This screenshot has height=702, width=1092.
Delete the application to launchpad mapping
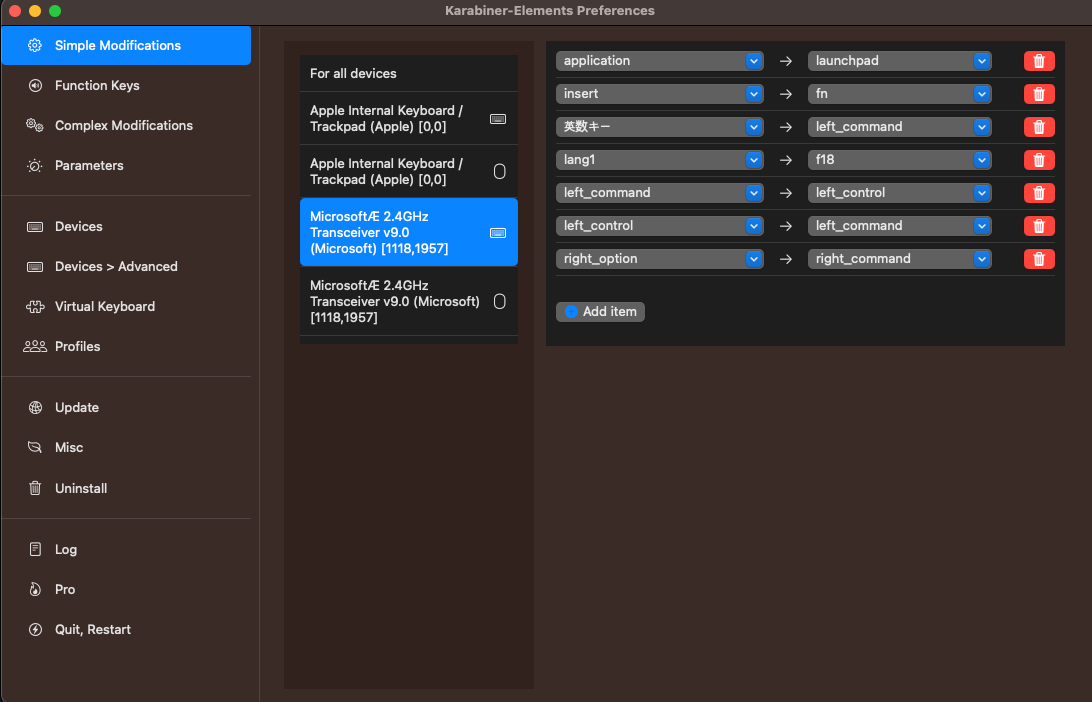coord(1038,61)
